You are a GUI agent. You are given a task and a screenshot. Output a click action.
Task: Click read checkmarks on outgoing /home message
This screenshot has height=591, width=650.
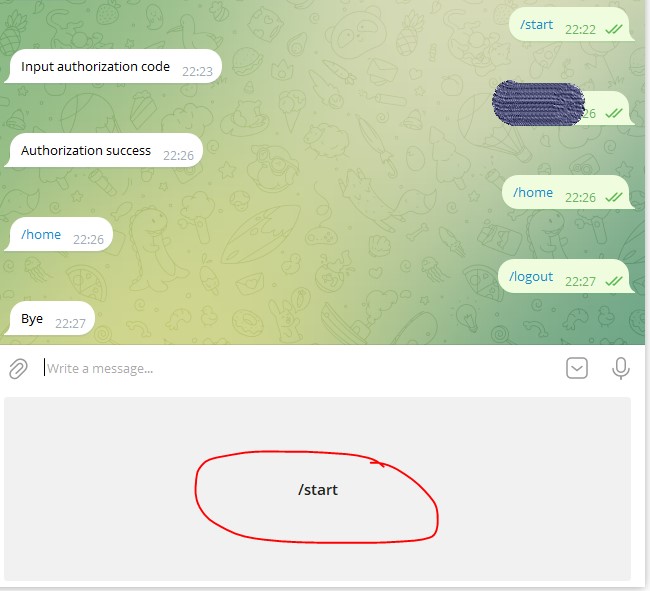point(614,197)
